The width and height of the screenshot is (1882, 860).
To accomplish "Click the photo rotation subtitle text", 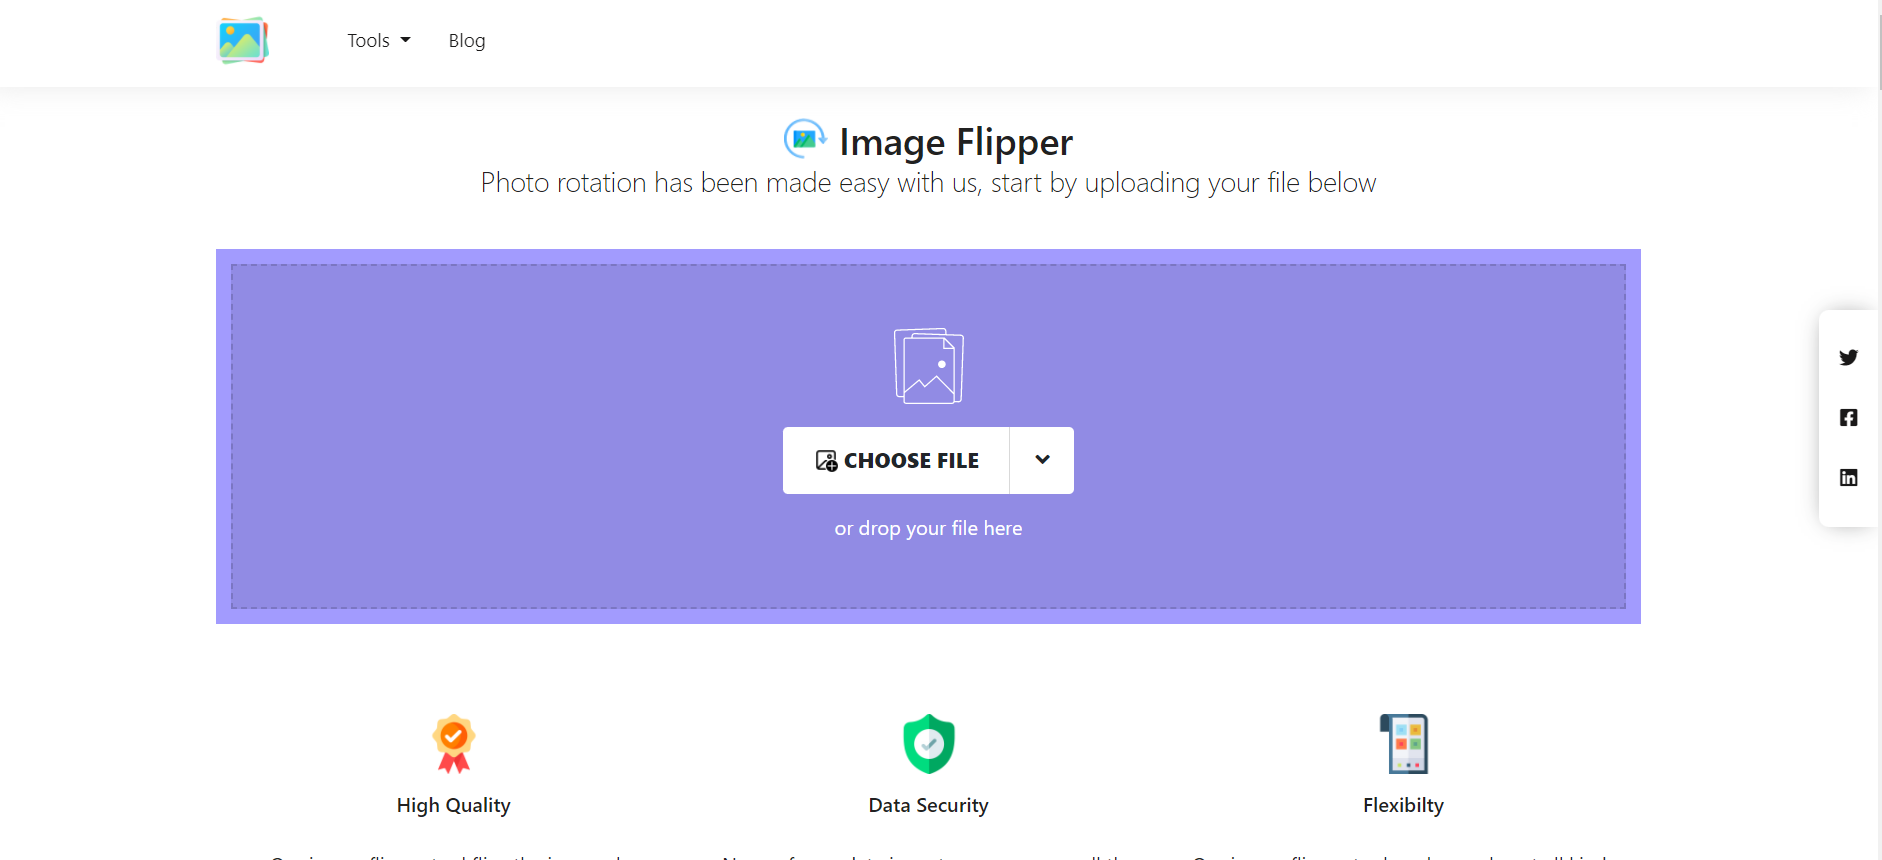I will point(928,183).
